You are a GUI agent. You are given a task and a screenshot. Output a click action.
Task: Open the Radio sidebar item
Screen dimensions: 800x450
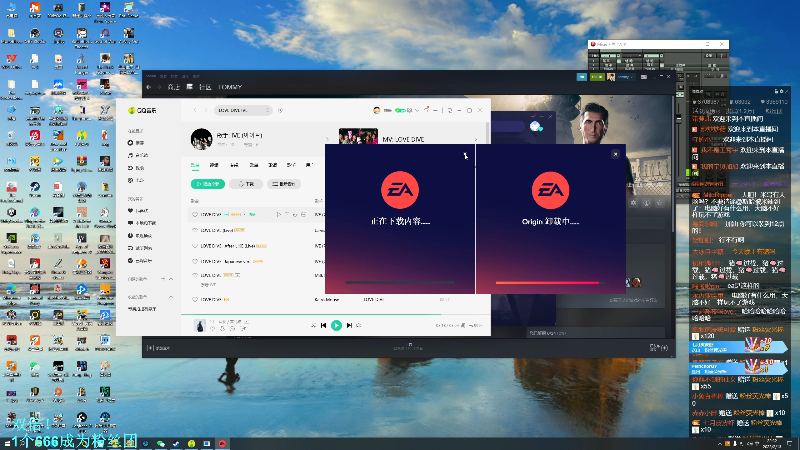136,180
